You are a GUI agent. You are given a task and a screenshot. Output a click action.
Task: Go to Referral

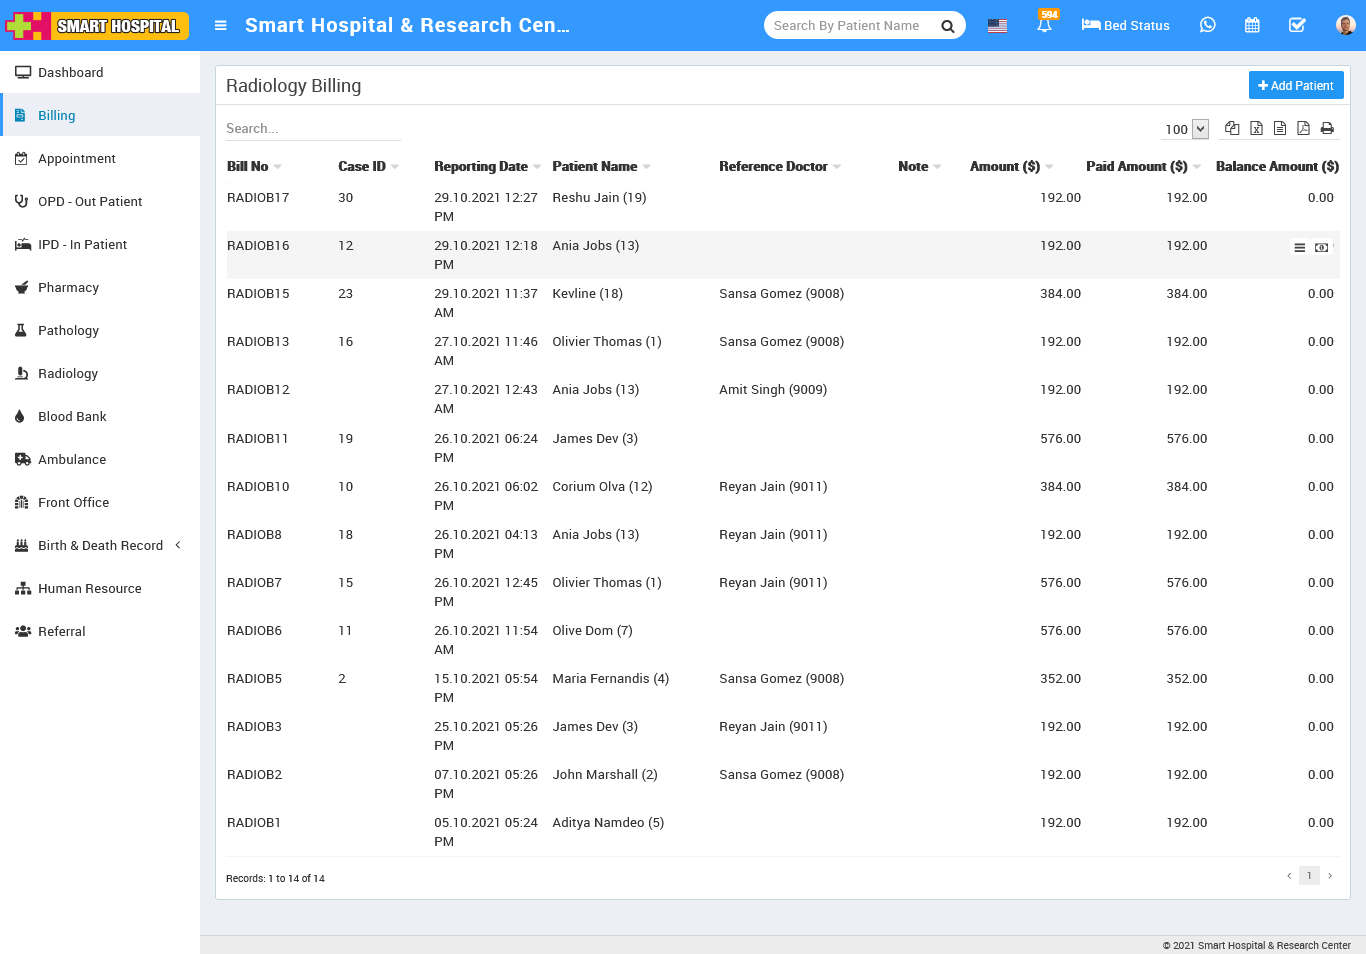[x=100, y=631]
